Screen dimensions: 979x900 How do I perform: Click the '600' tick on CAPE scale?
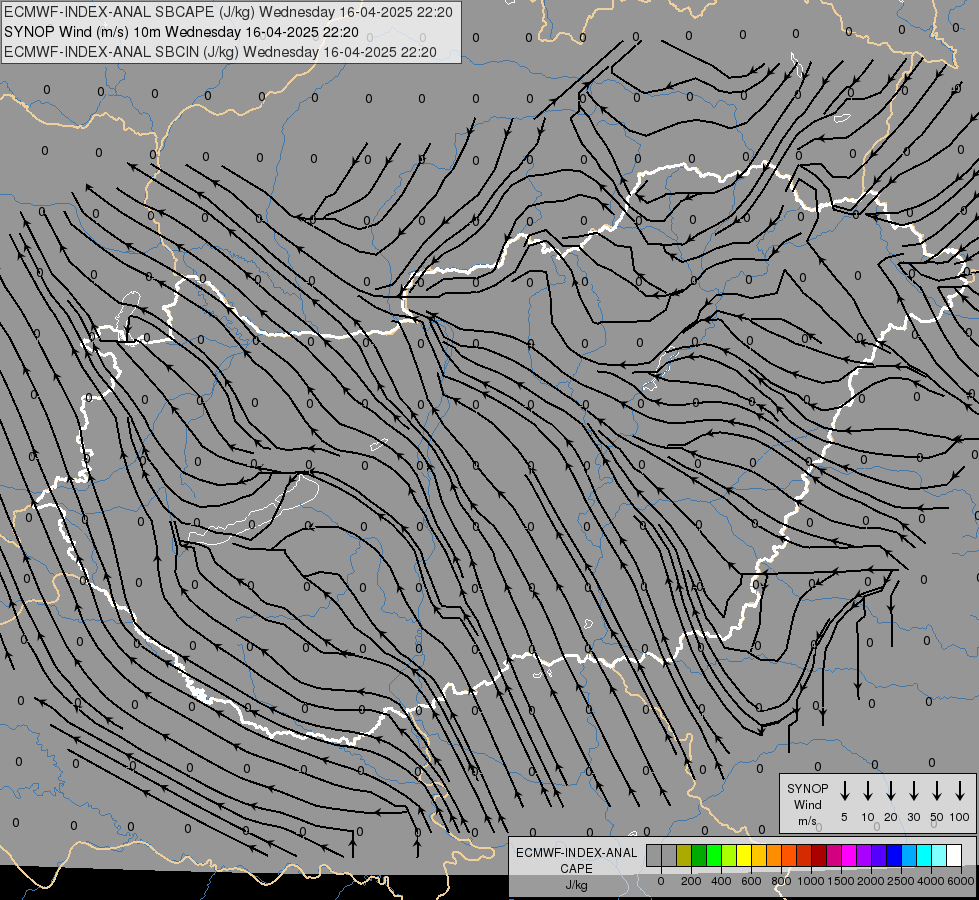click(x=751, y=881)
